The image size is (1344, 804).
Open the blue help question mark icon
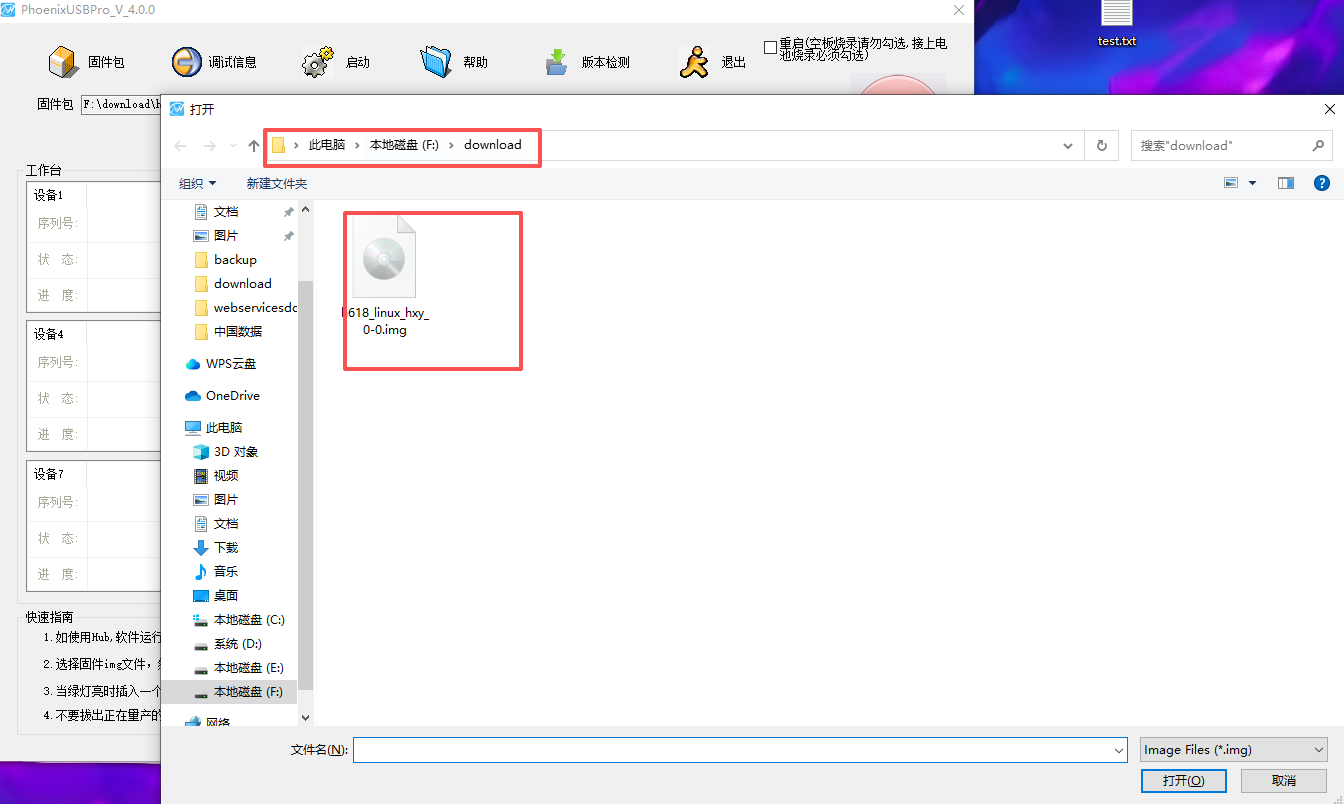point(1321,183)
